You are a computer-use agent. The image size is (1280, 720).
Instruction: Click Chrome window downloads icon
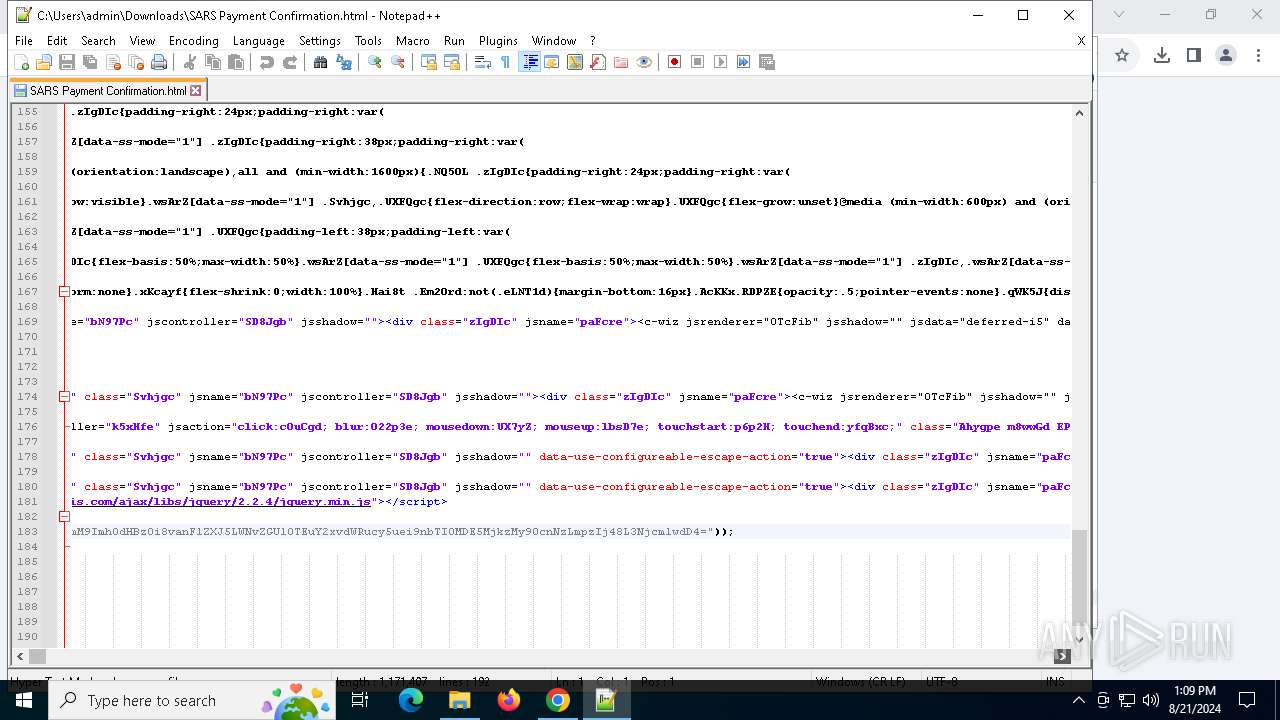coord(1161,55)
